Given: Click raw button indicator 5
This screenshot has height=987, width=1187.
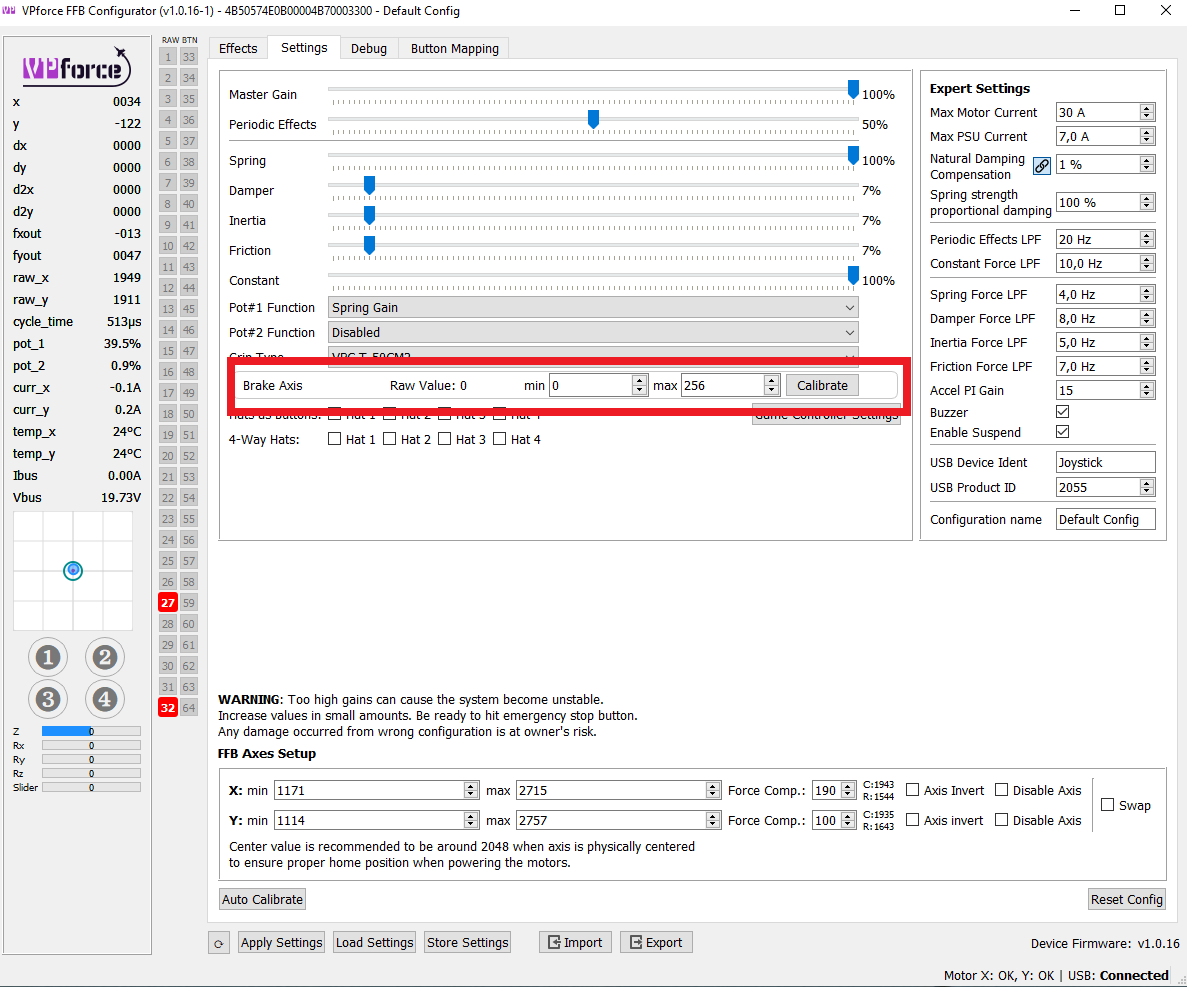Looking at the screenshot, I should point(168,141).
